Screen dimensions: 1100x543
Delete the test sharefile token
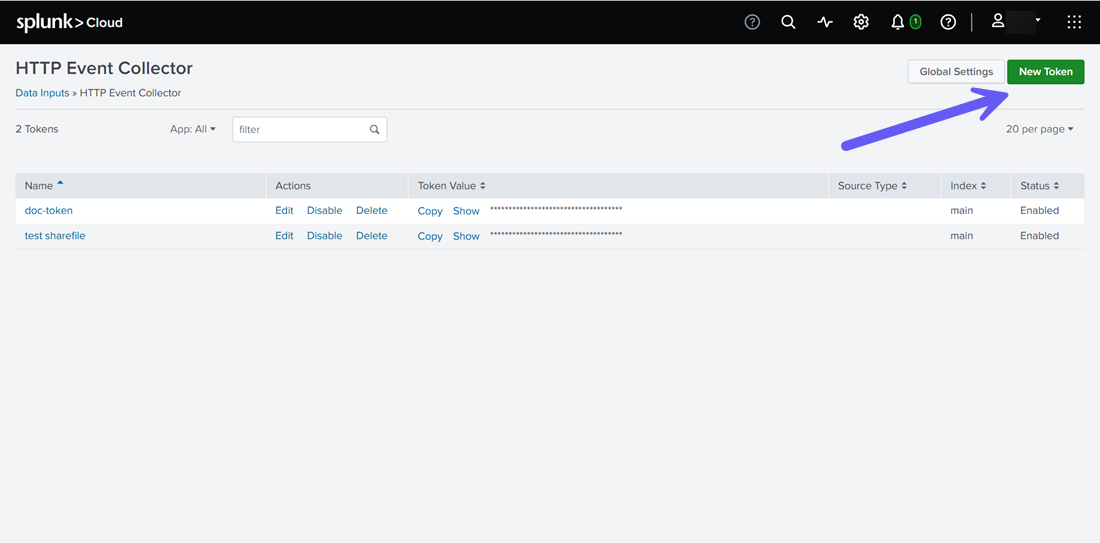pyautogui.click(x=371, y=236)
